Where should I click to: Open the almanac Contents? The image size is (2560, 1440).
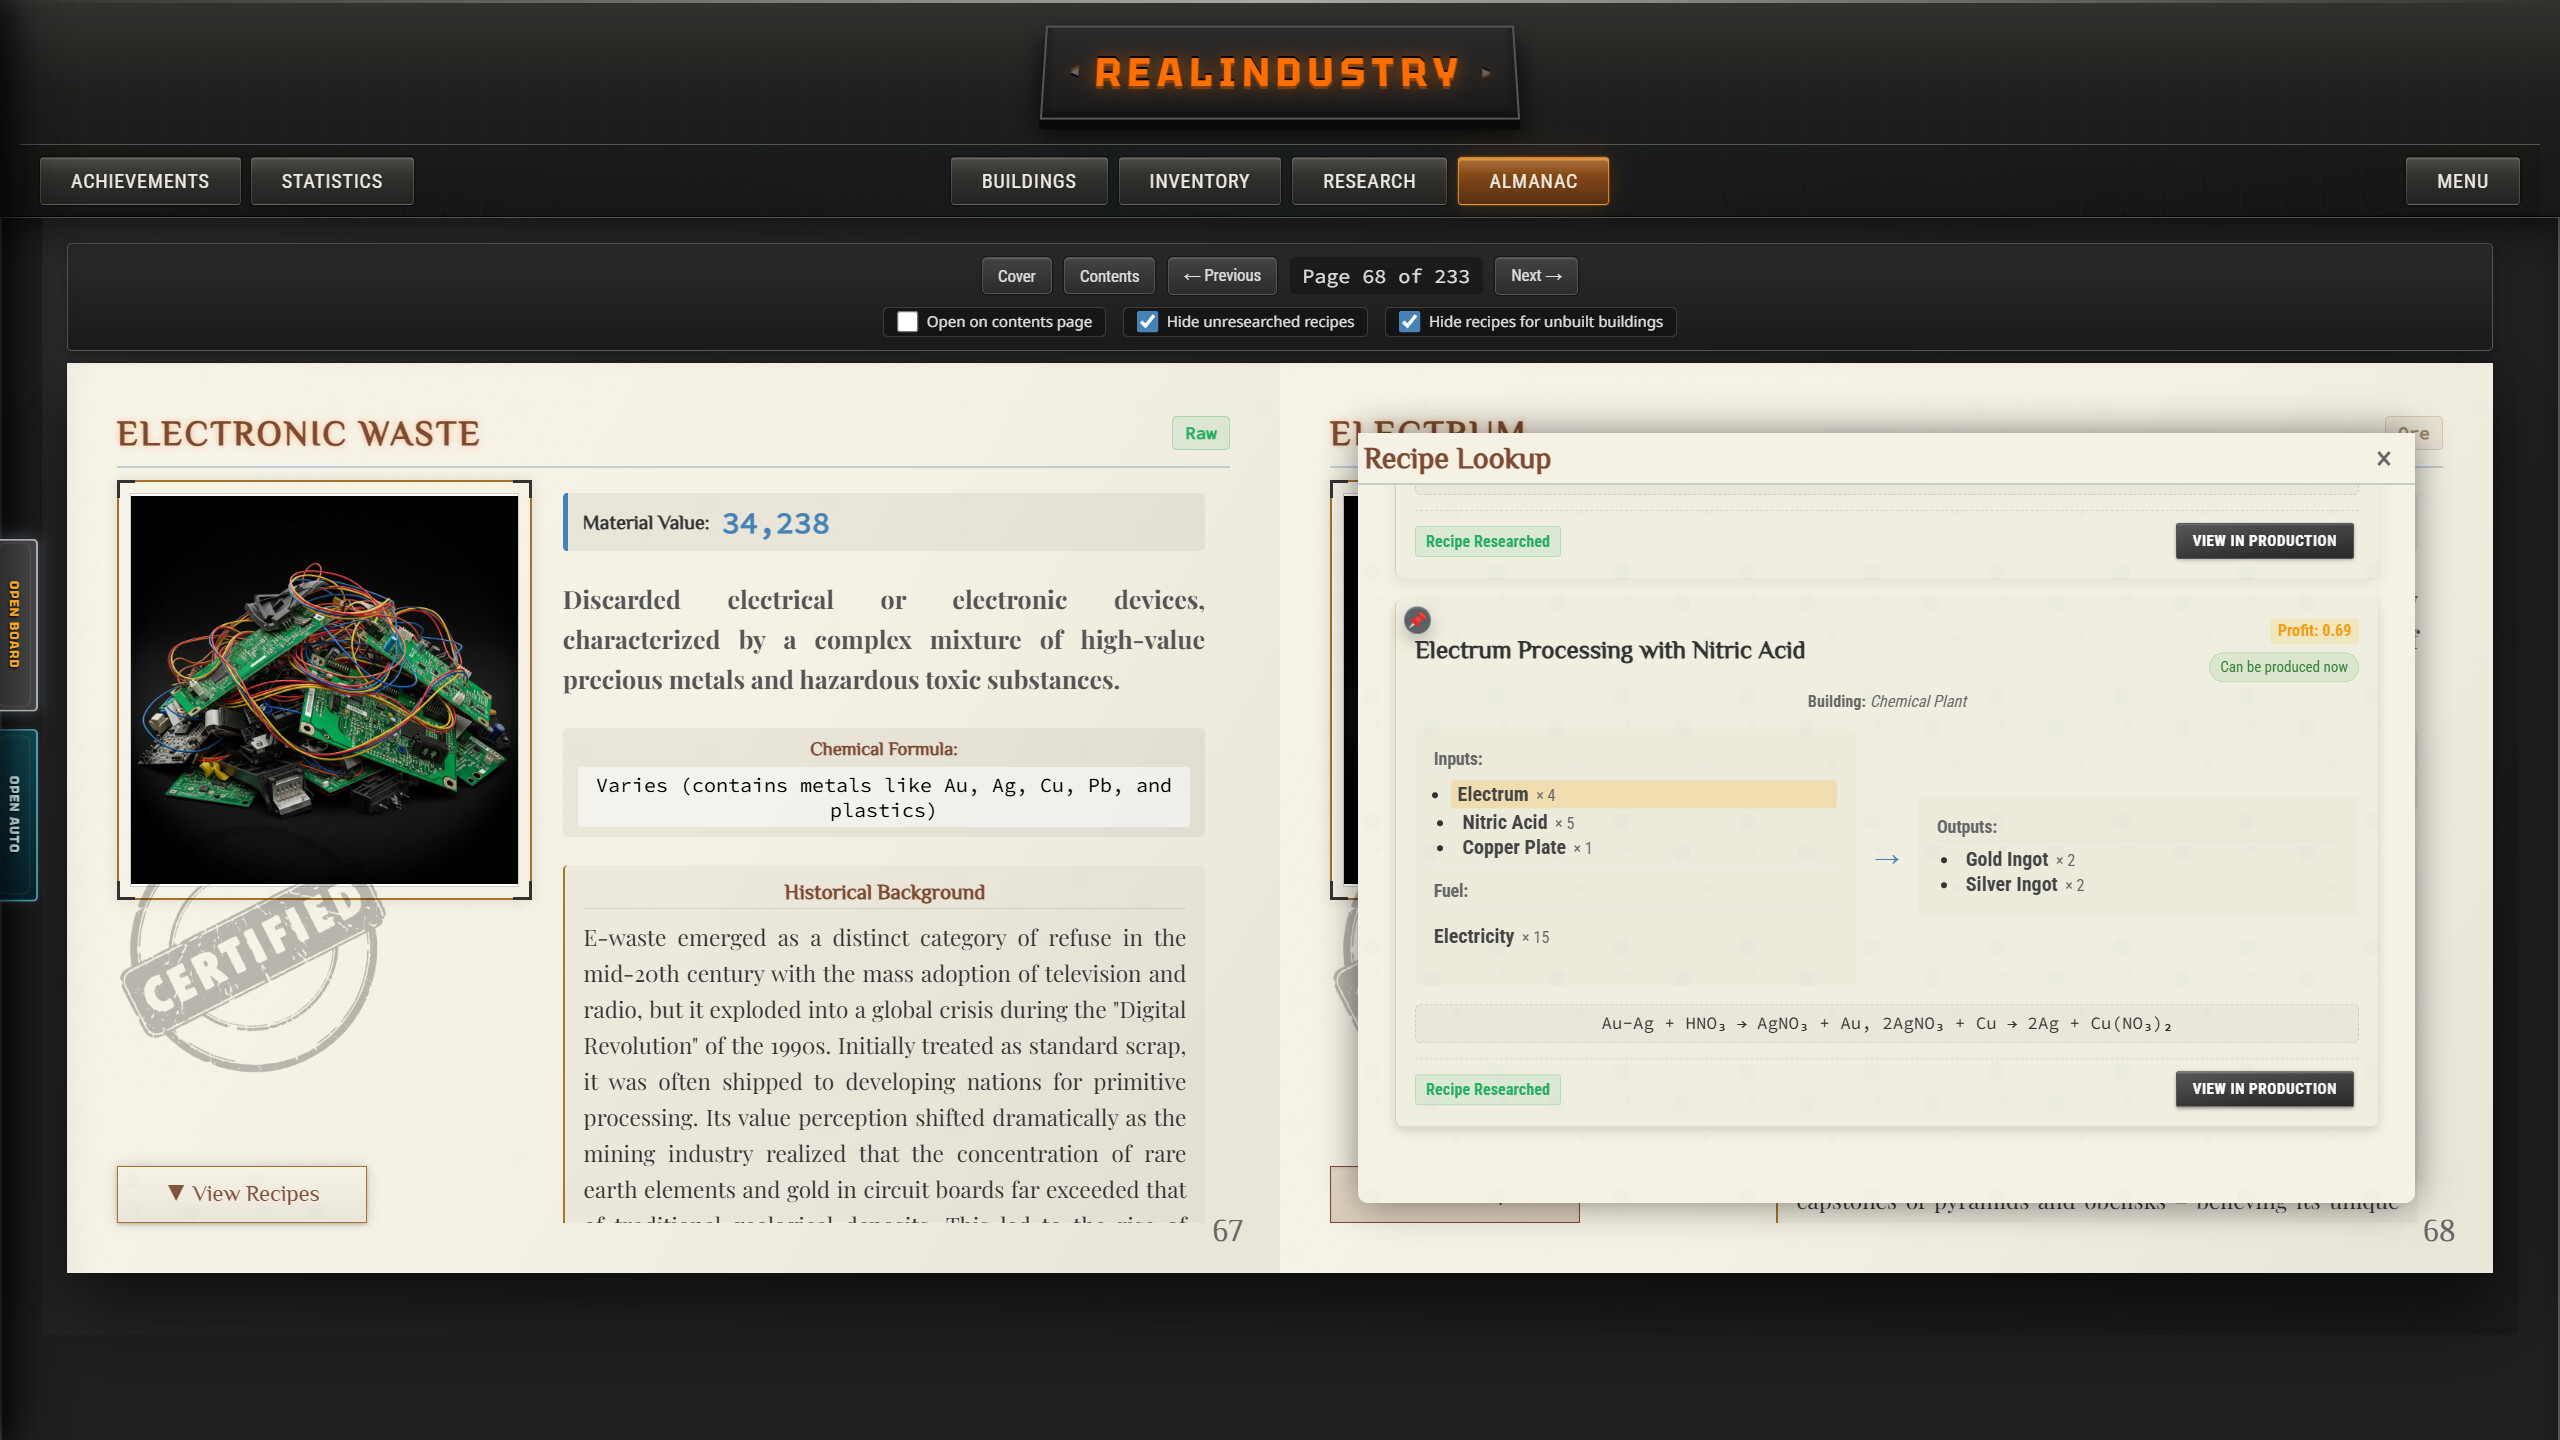click(1109, 276)
